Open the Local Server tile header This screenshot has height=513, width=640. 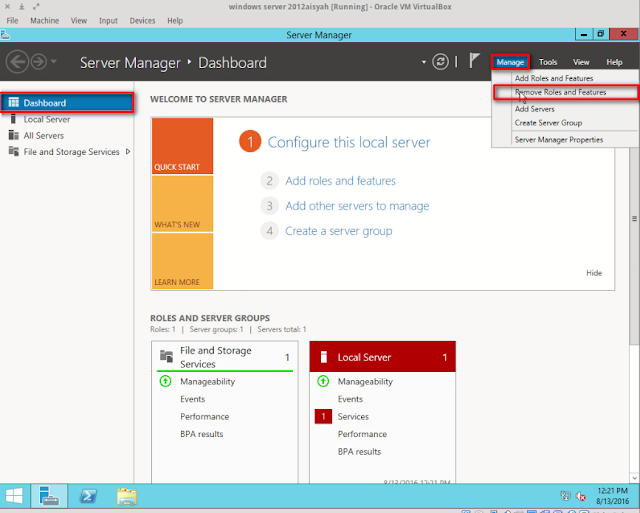point(382,357)
